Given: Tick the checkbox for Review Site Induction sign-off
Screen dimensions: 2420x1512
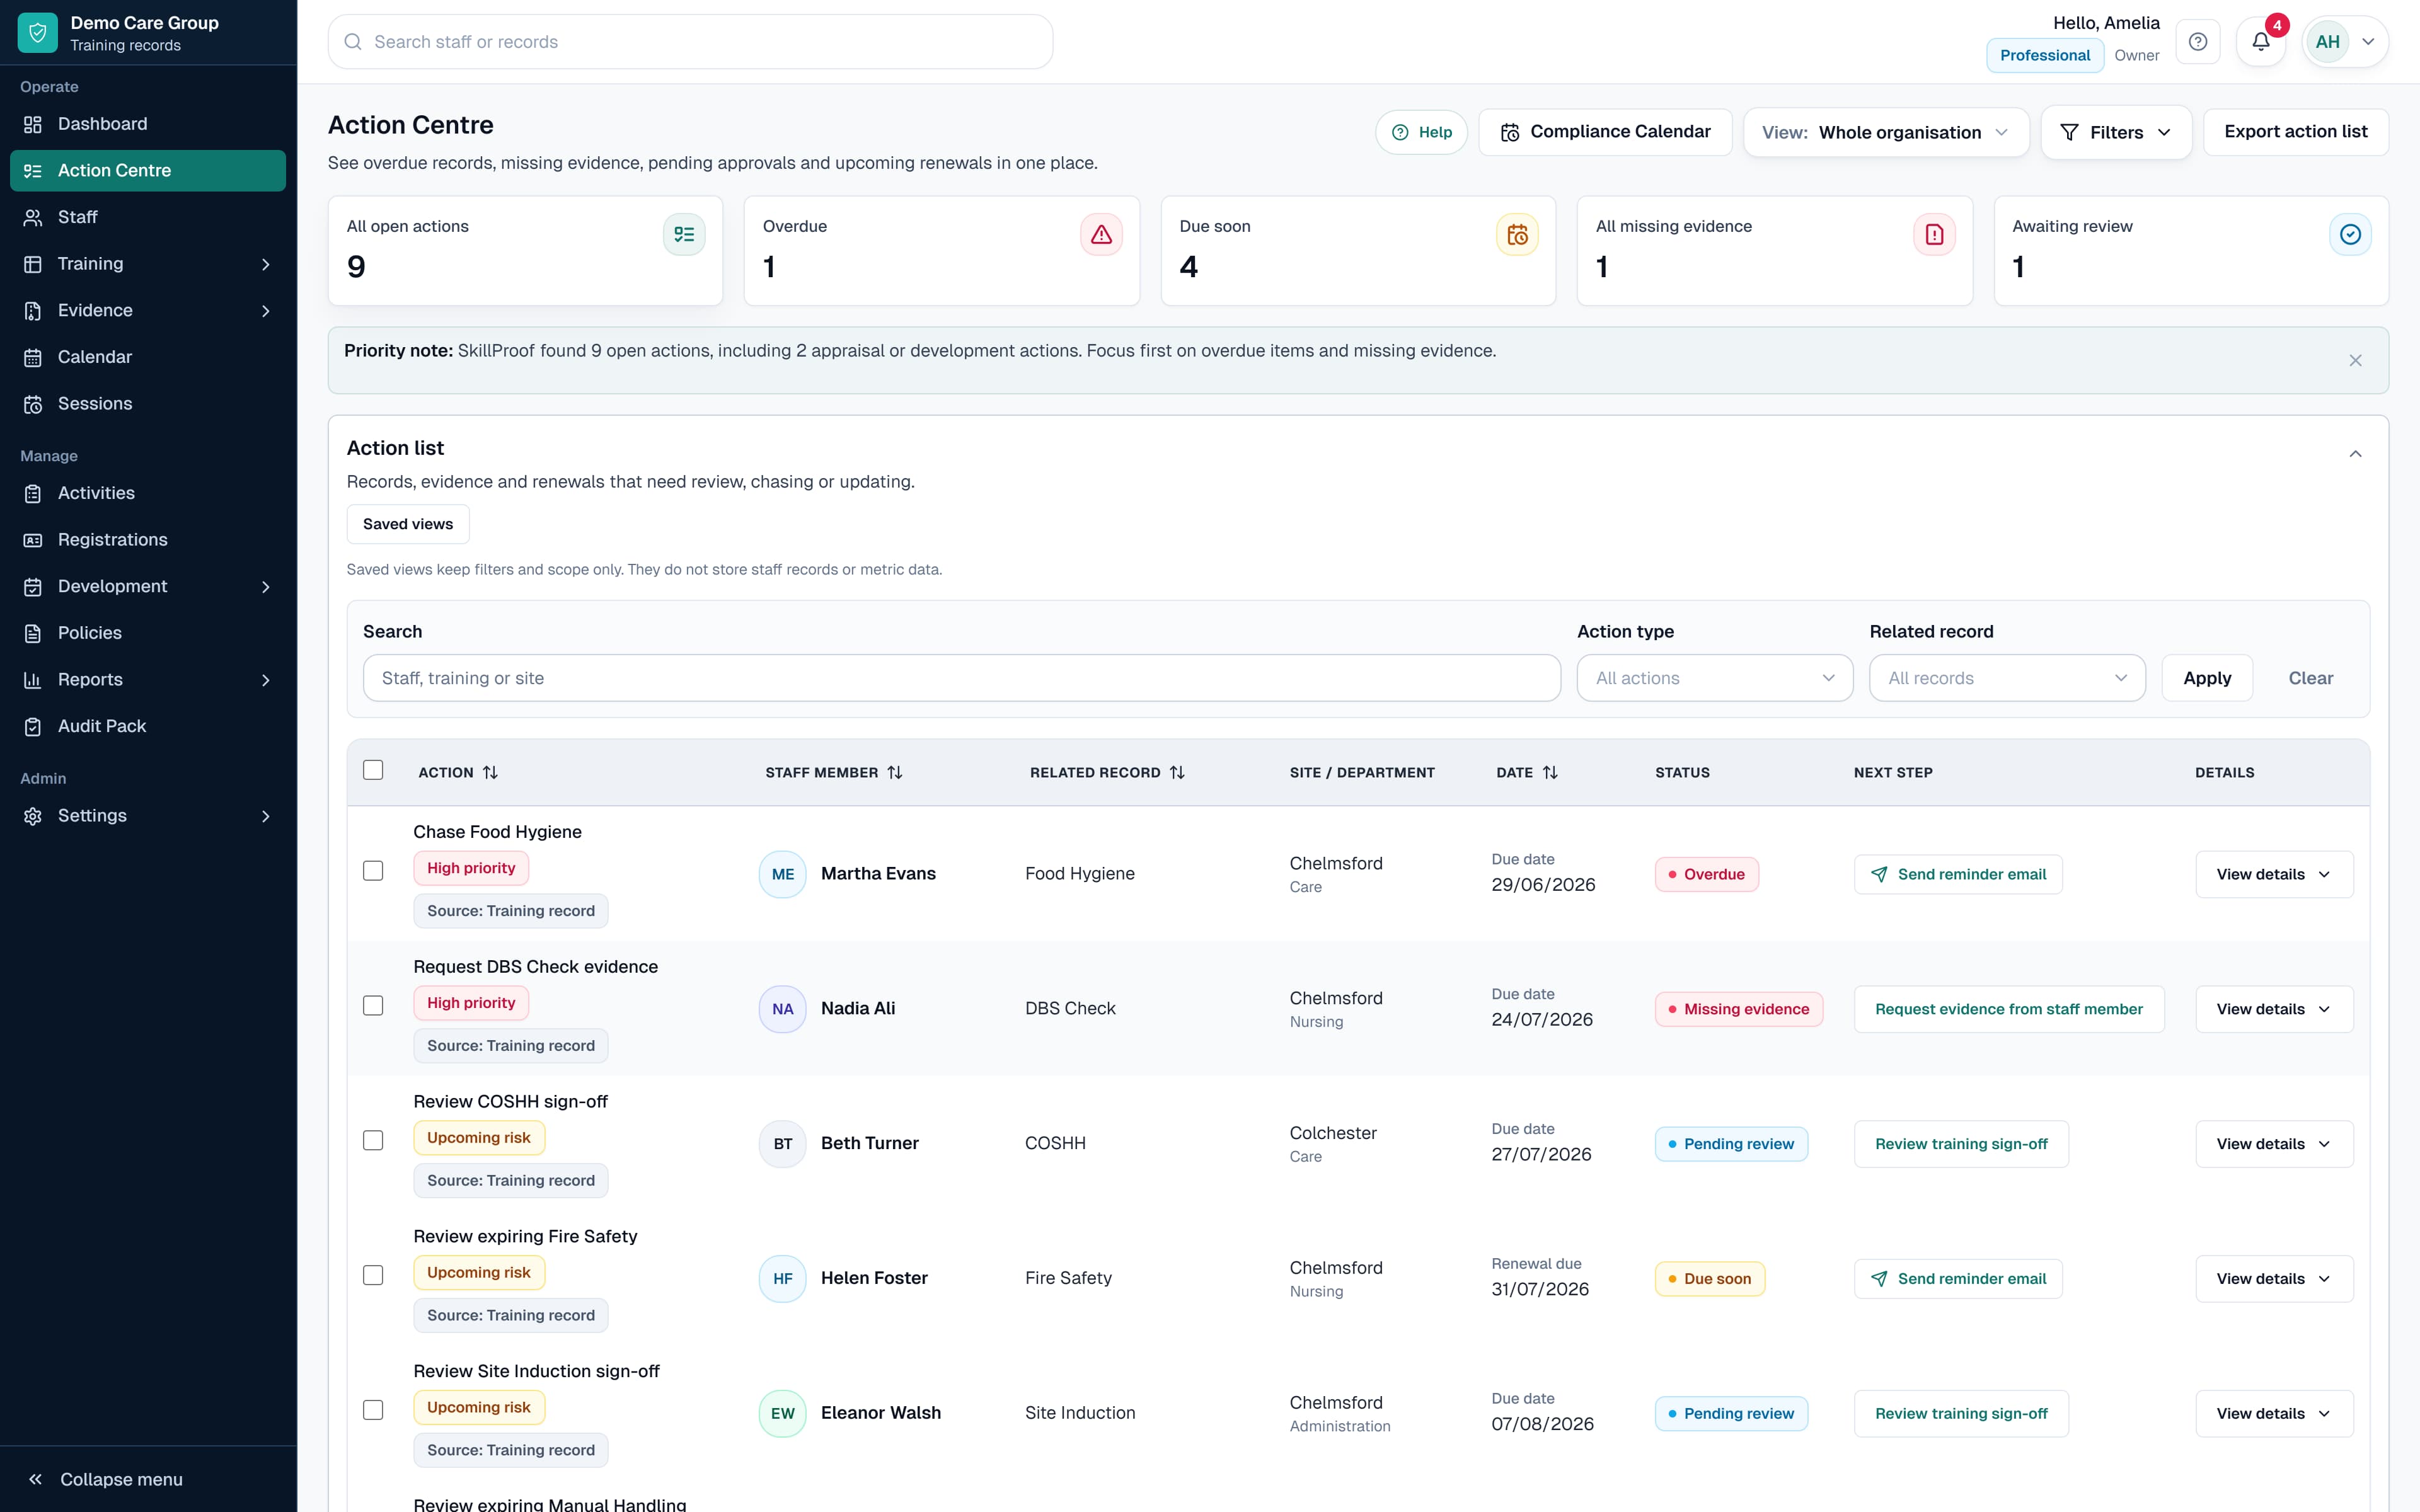Looking at the screenshot, I should (x=373, y=1410).
